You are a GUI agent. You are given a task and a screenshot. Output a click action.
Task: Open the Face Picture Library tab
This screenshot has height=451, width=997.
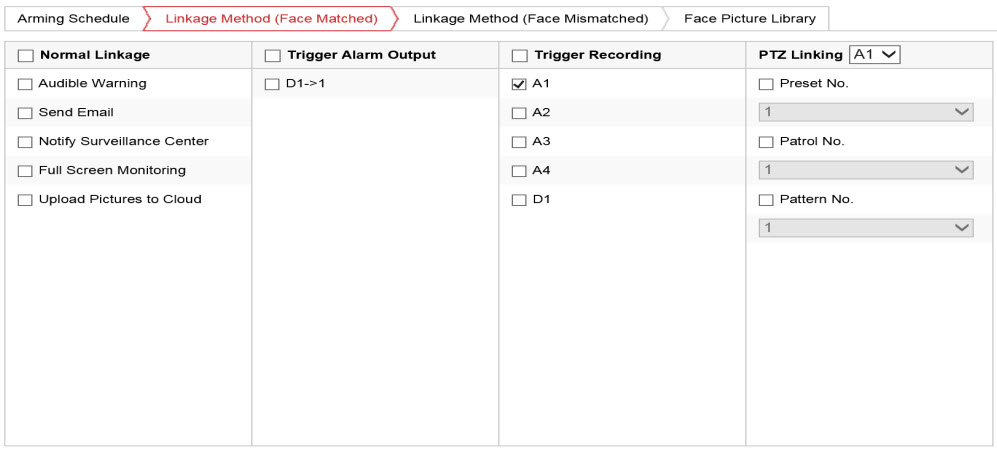(749, 19)
